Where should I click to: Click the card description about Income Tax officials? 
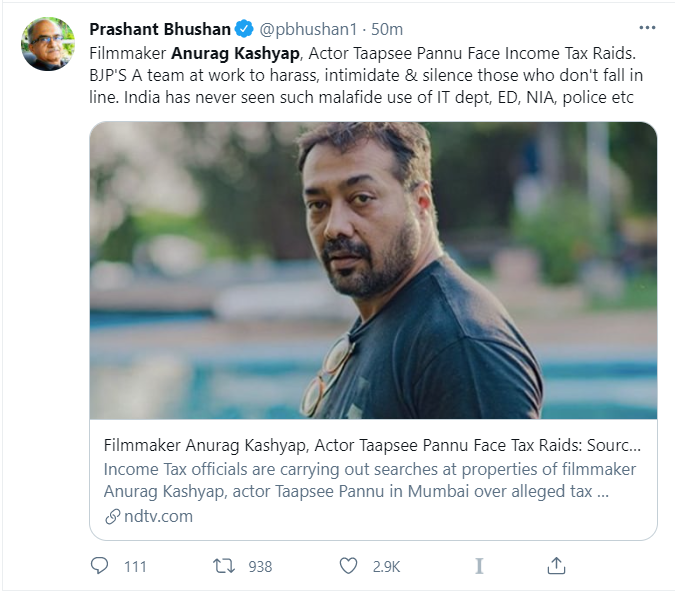(x=370, y=481)
